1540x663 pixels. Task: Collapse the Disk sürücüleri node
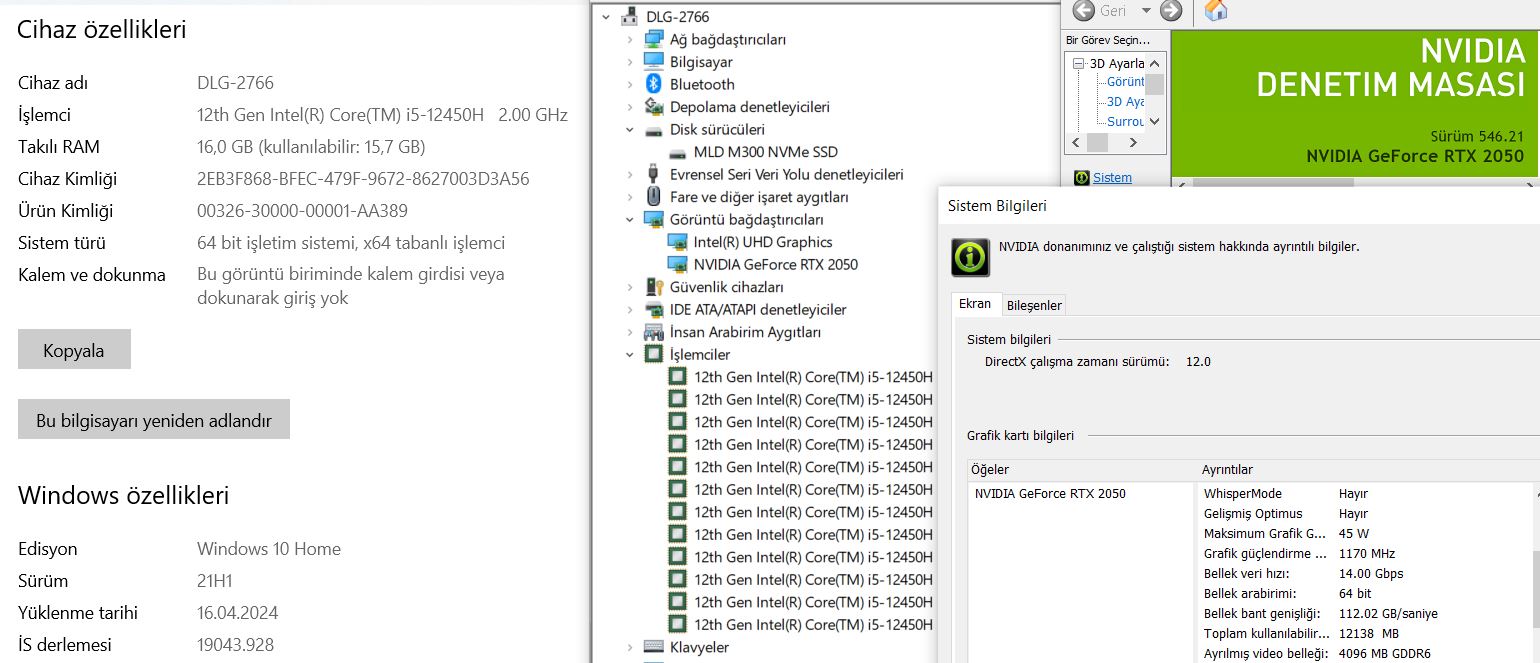point(629,129)
